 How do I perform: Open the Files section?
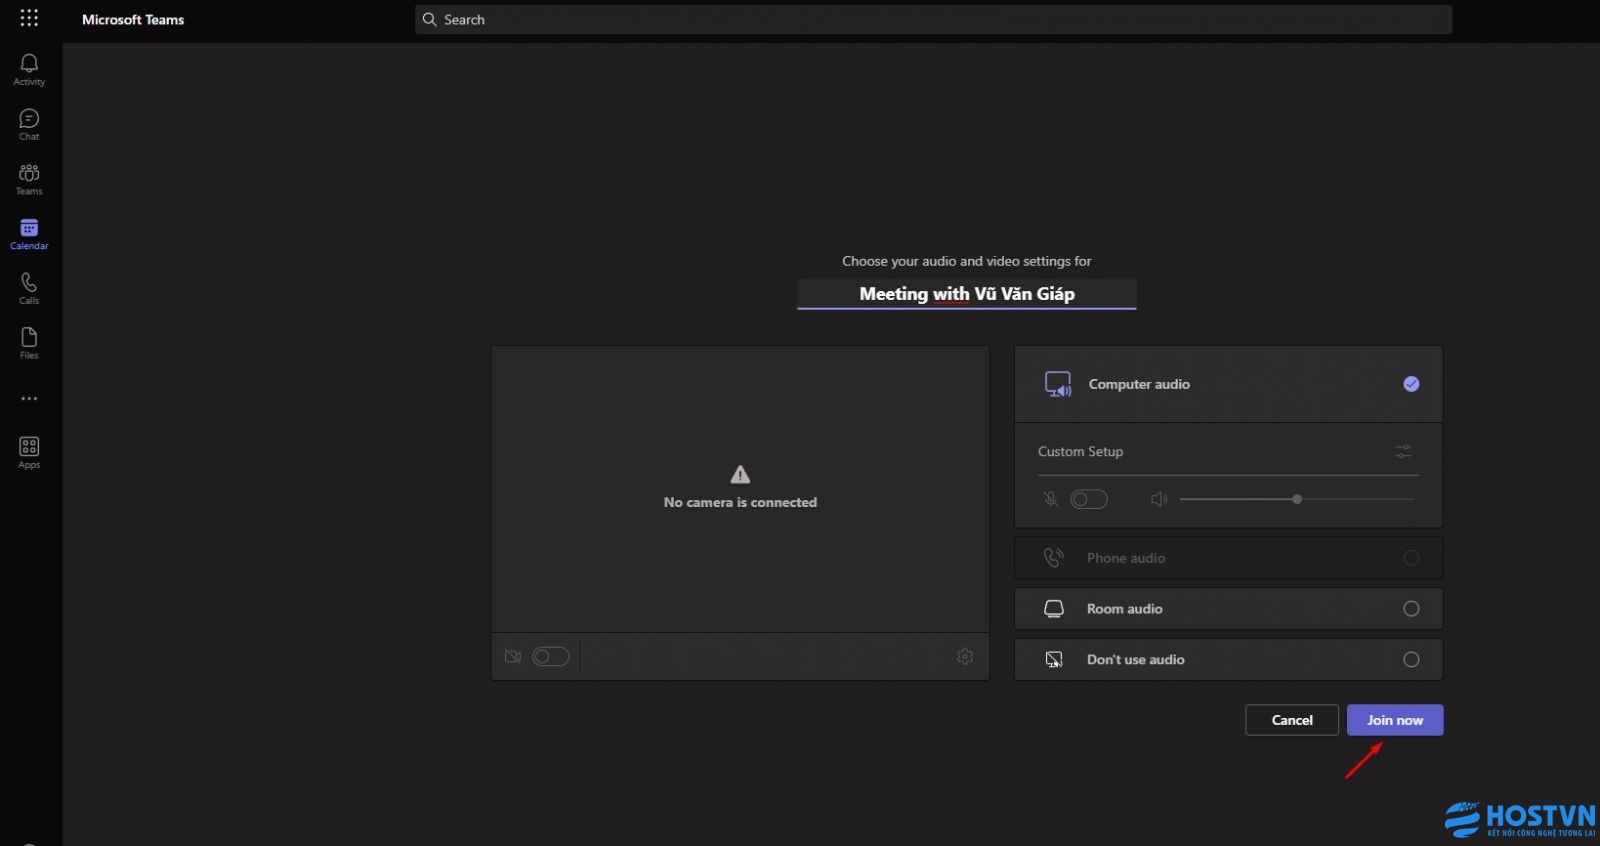29,343
